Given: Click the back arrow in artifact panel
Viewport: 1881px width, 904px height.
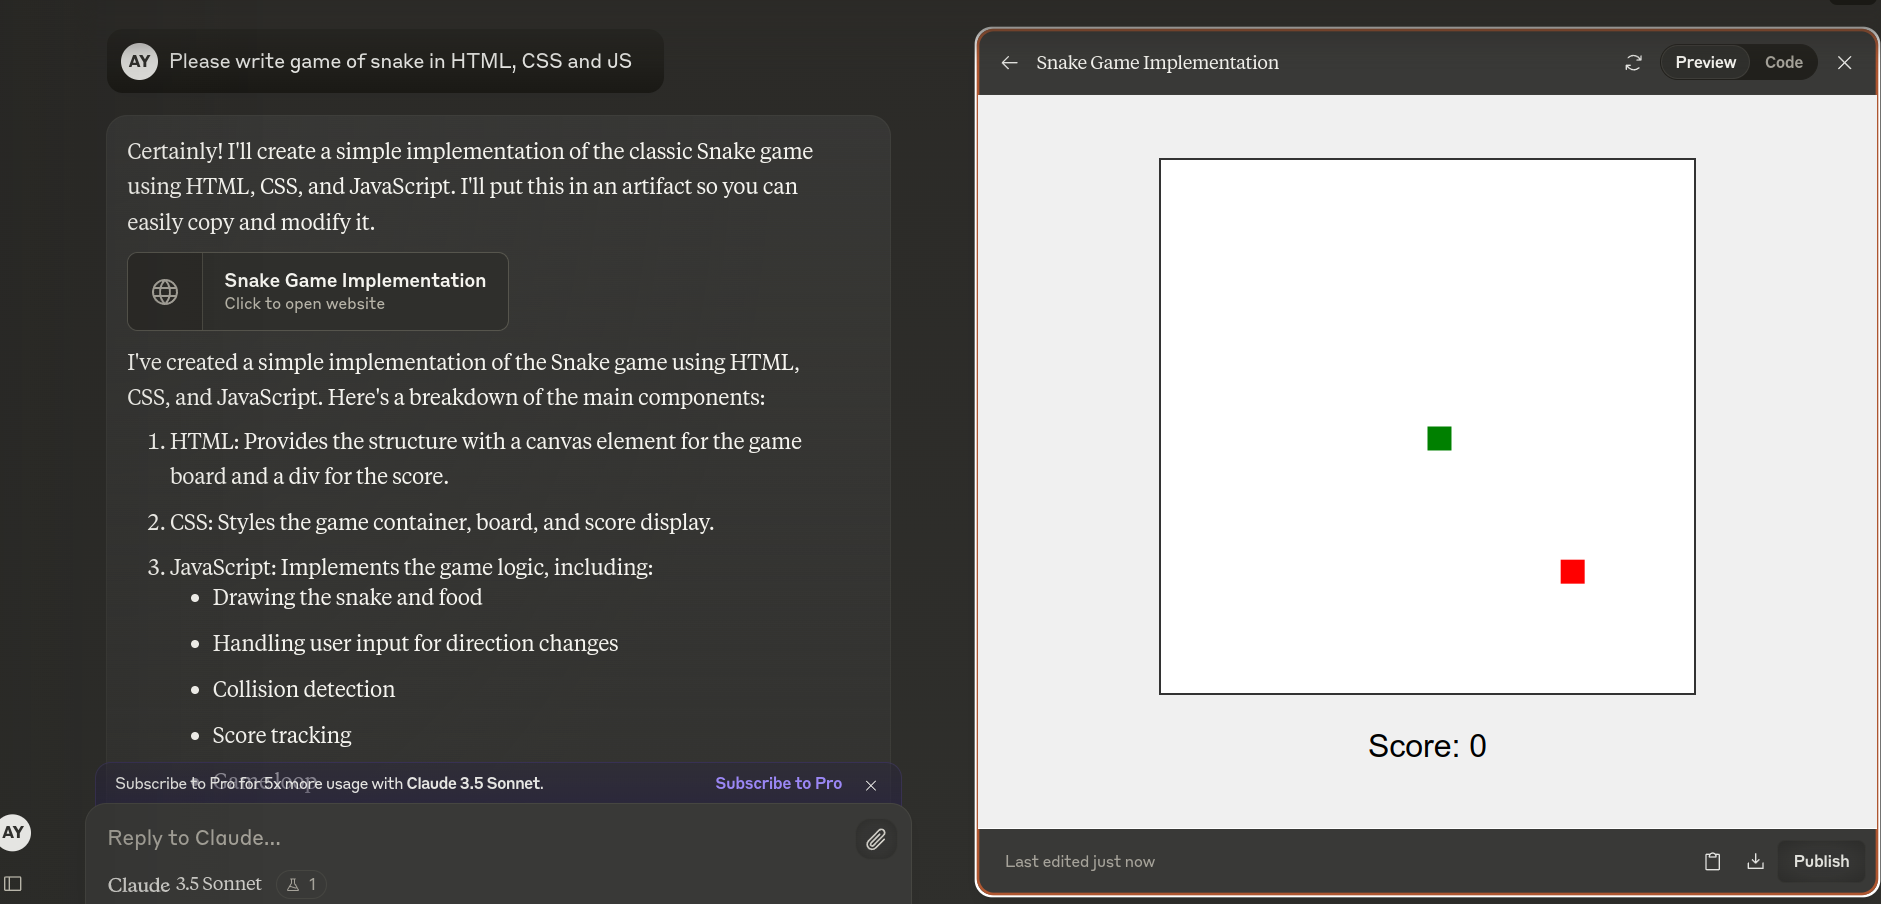Looking at the screenshot, I should coord(1009,63).
